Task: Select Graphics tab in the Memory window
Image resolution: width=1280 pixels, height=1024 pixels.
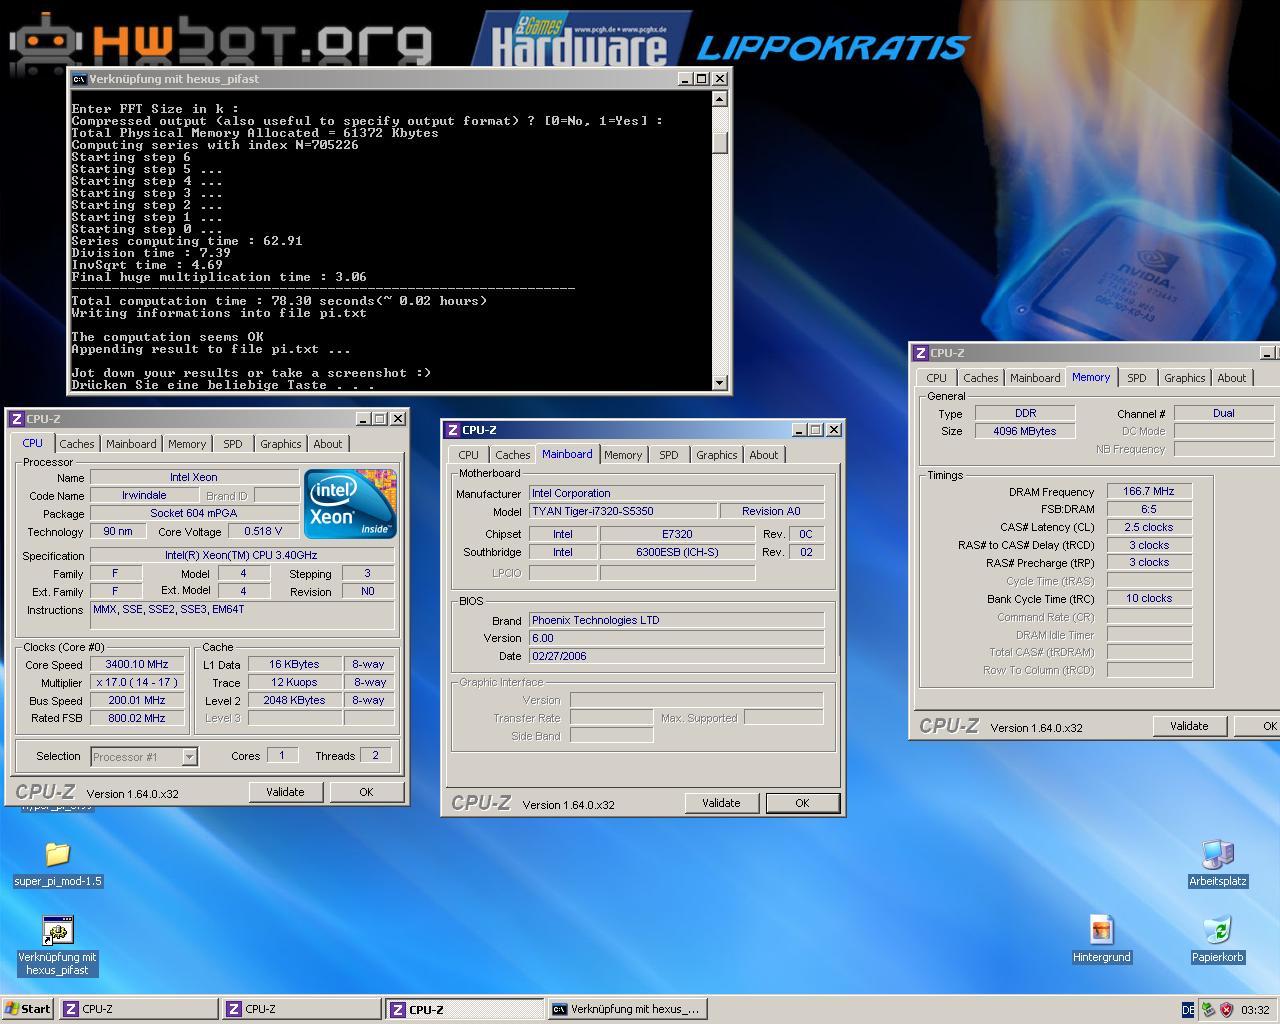Action: coord(1184,378)
